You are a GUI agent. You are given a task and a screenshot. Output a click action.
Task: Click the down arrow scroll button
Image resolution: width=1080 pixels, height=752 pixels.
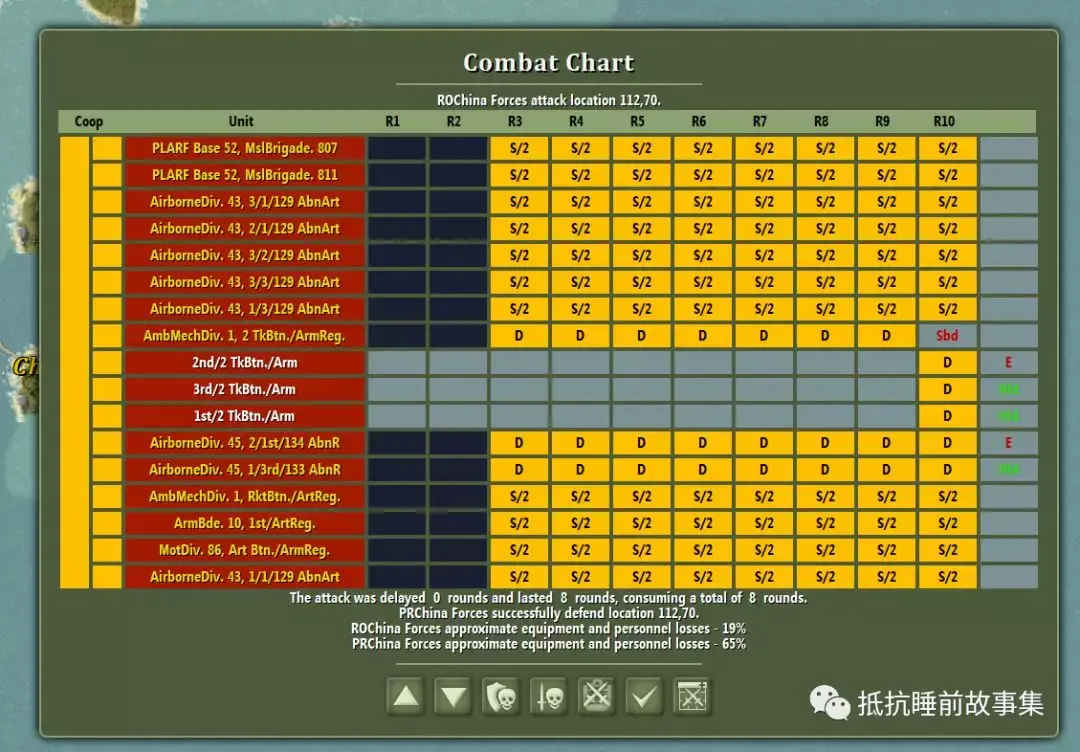(453, 697)
